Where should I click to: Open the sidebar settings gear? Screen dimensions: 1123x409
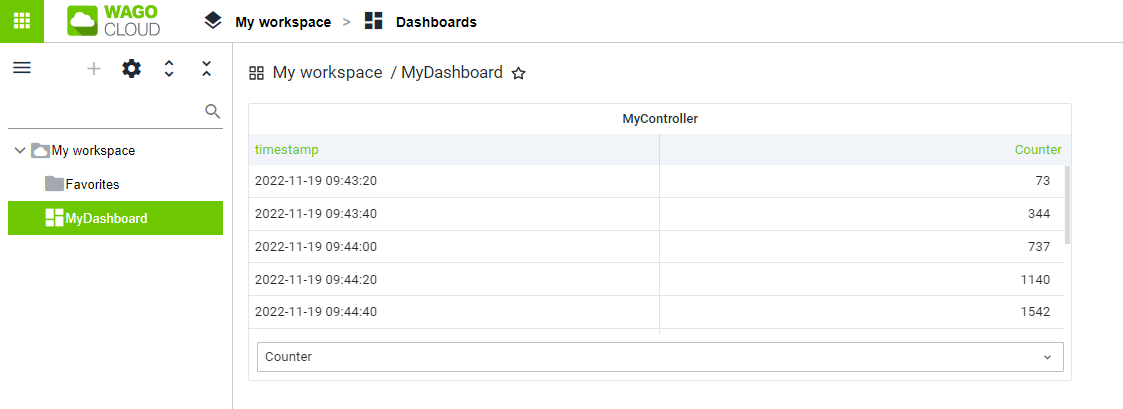coord(132,69)
